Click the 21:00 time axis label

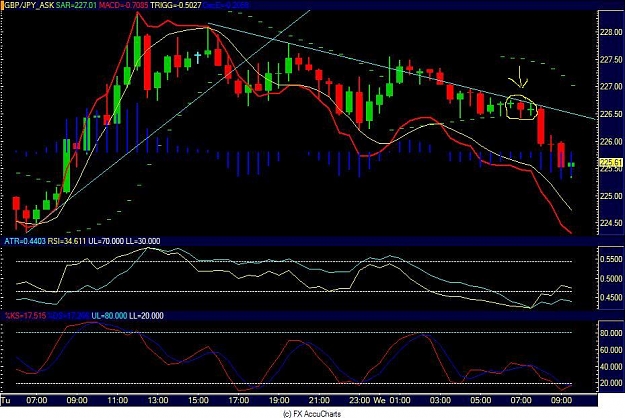[x=319, y=400]
